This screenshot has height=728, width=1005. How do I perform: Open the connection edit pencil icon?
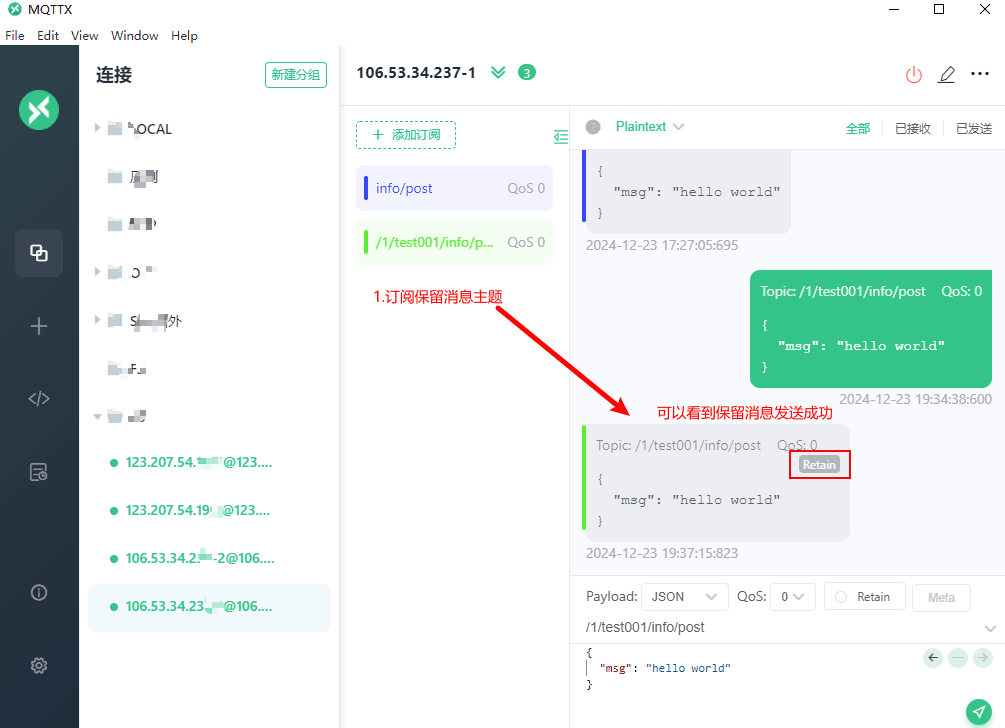[x=947, y=74]
